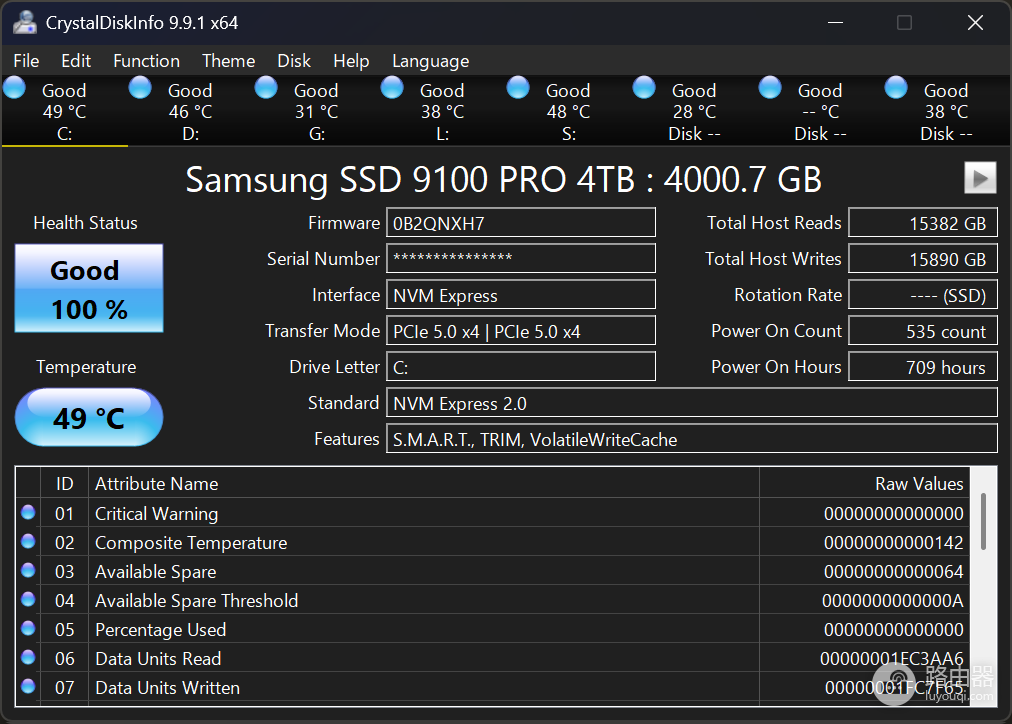The height and width of the screenshot is (724, 1012).
Task: Select drive C: status orb at 49 °C
Action: [14, 87]
